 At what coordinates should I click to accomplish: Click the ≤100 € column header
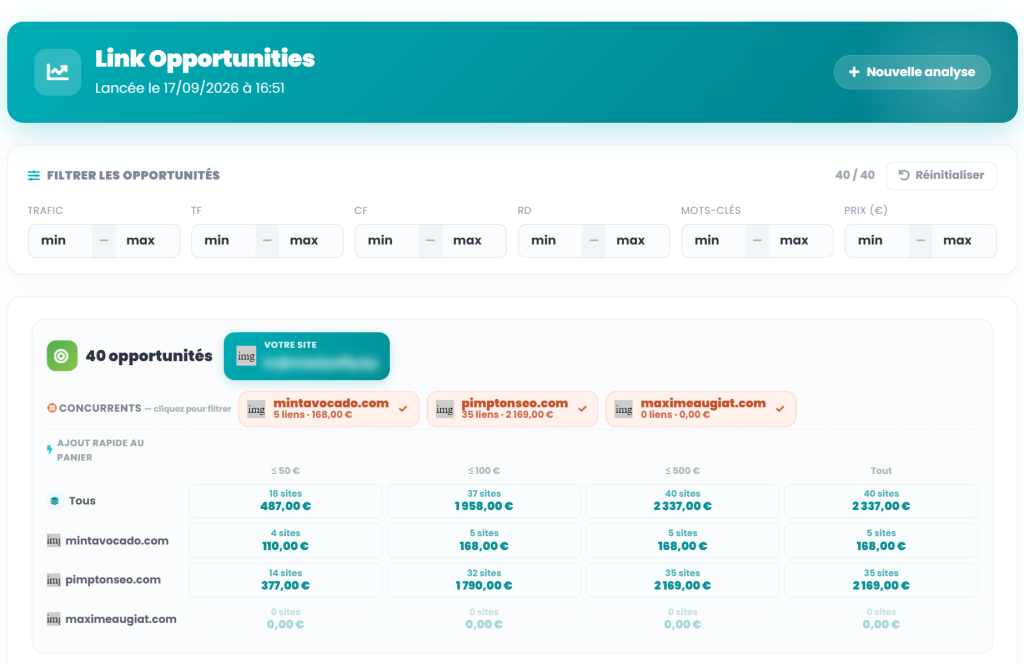(484, 471)
